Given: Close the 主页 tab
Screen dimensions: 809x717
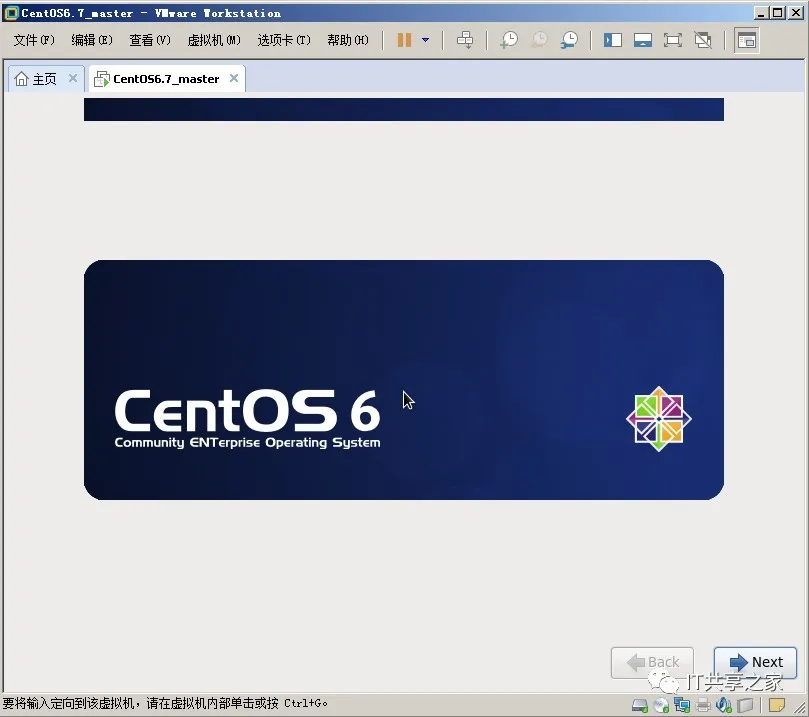Looking at the screenshot, I should pos(73,78).
